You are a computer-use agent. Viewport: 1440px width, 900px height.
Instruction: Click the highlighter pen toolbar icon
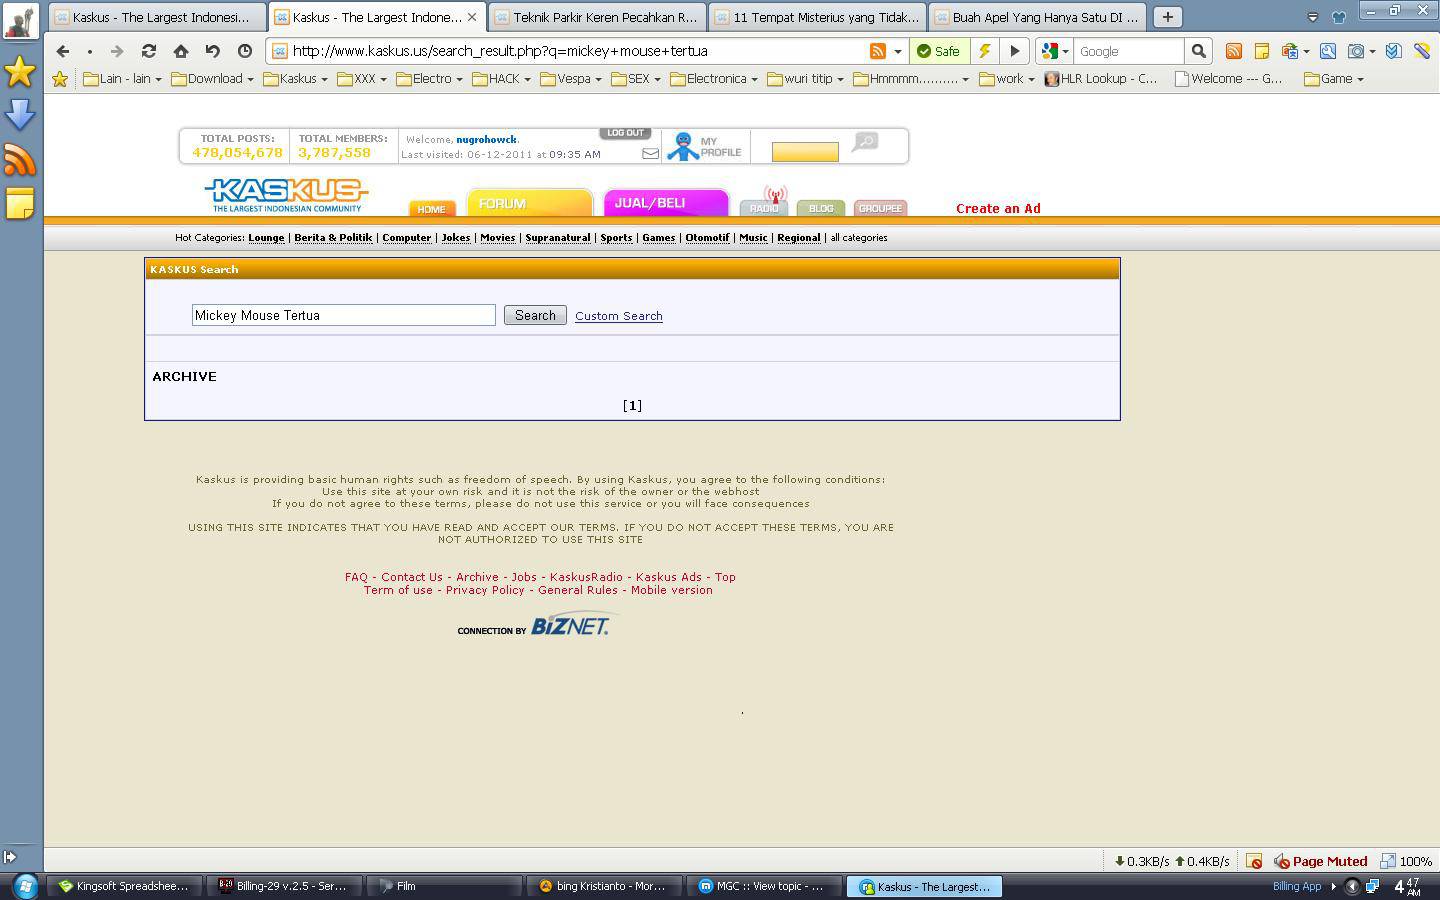tap(1421, 51)
